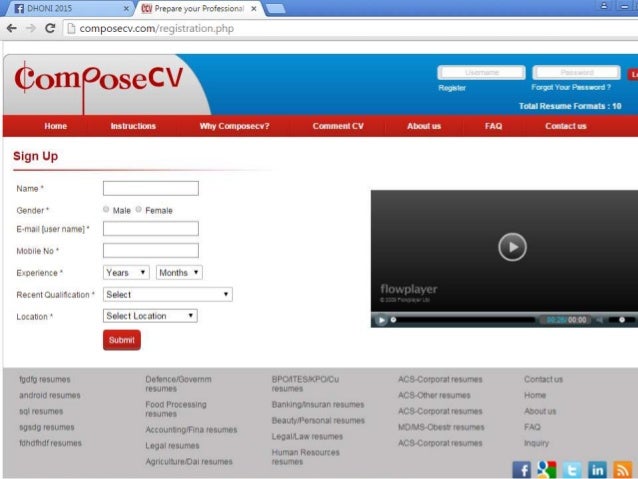Screen dimensions: 638x479
Task: Reload the page with refresh icon
Action: pos(50,28)
